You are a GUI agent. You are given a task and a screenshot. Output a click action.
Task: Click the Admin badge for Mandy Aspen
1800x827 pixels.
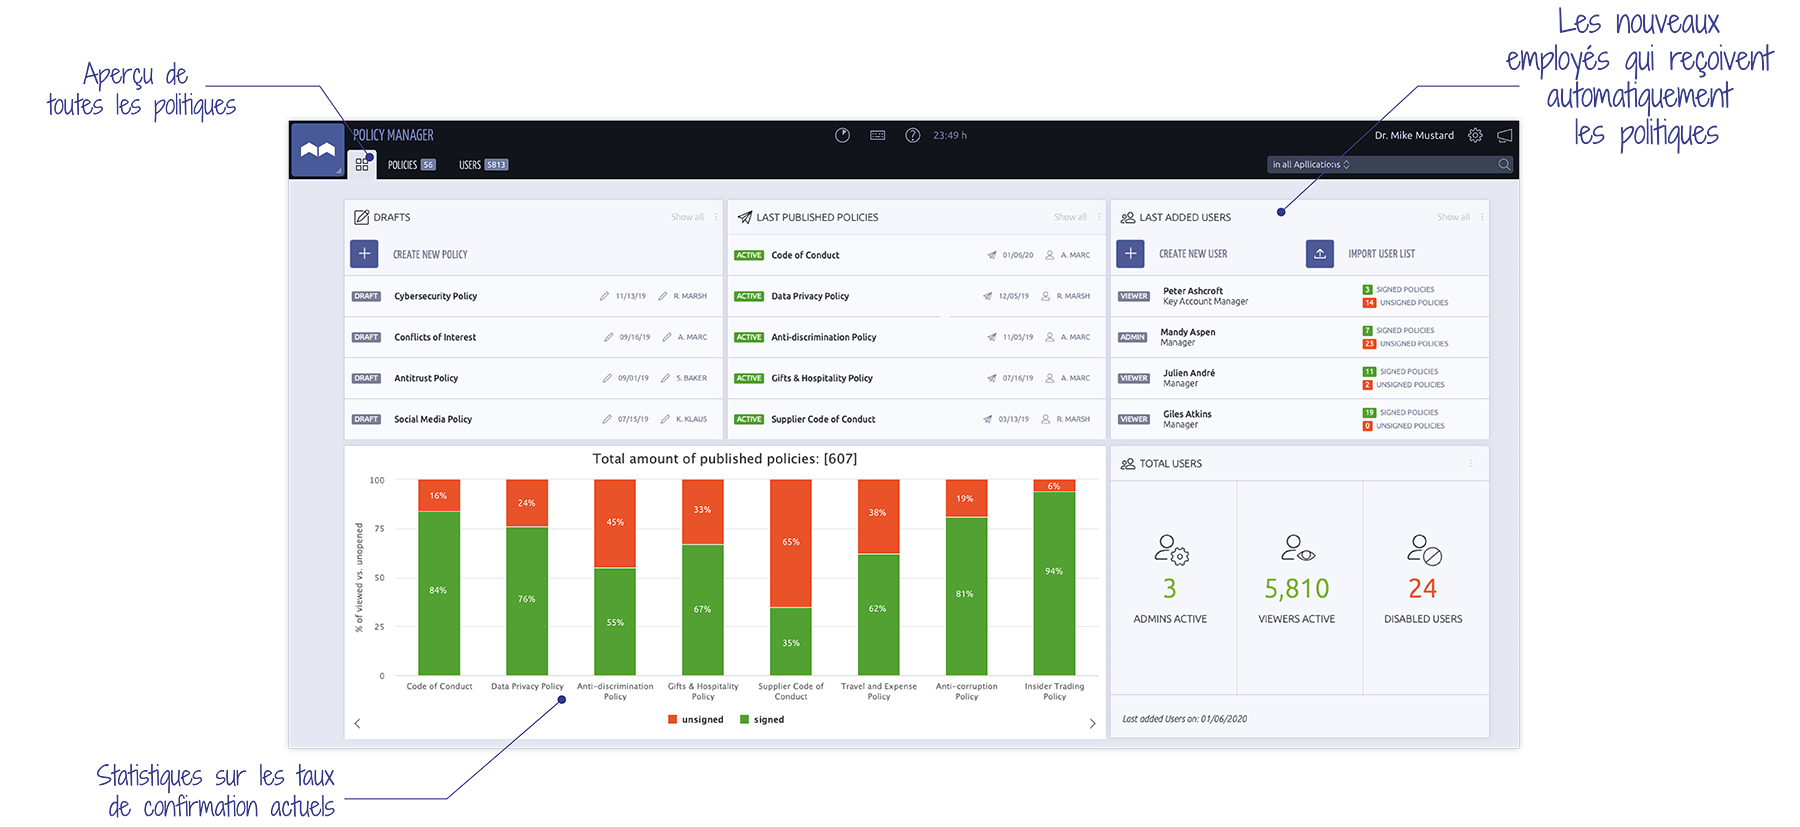tap(1133, 337)
